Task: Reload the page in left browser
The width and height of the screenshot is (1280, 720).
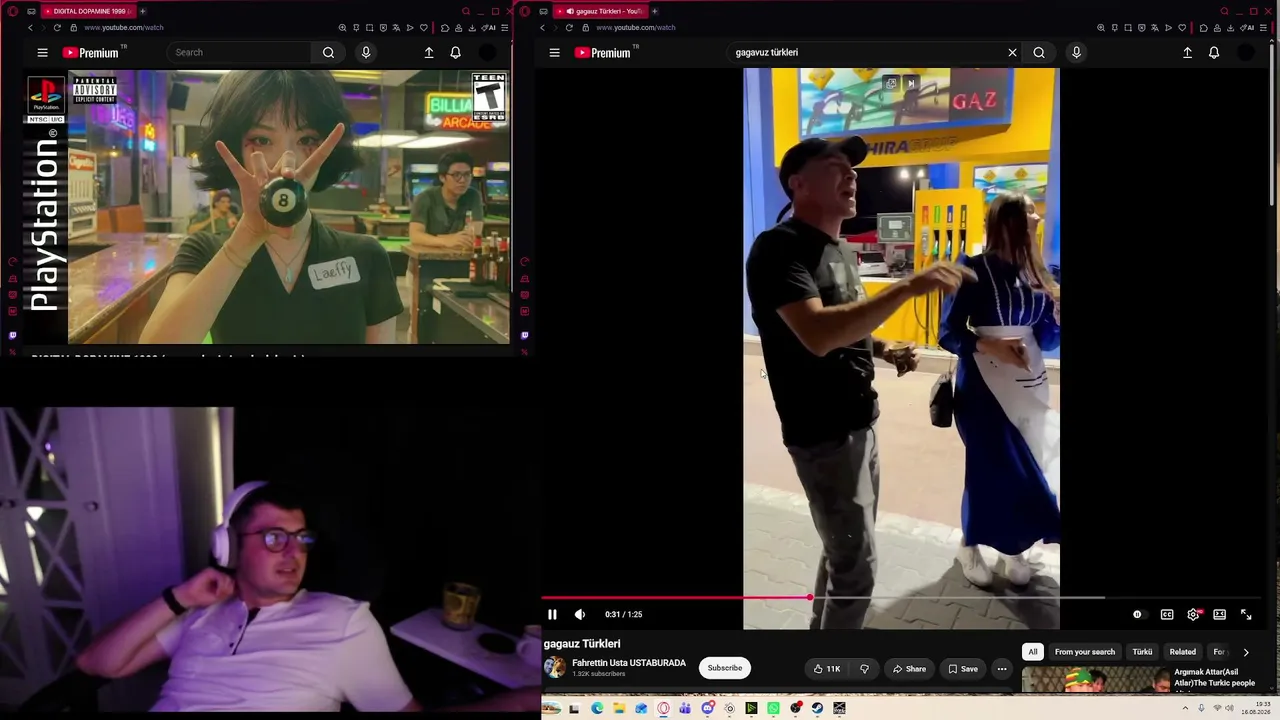Action: tap(57, 28)
